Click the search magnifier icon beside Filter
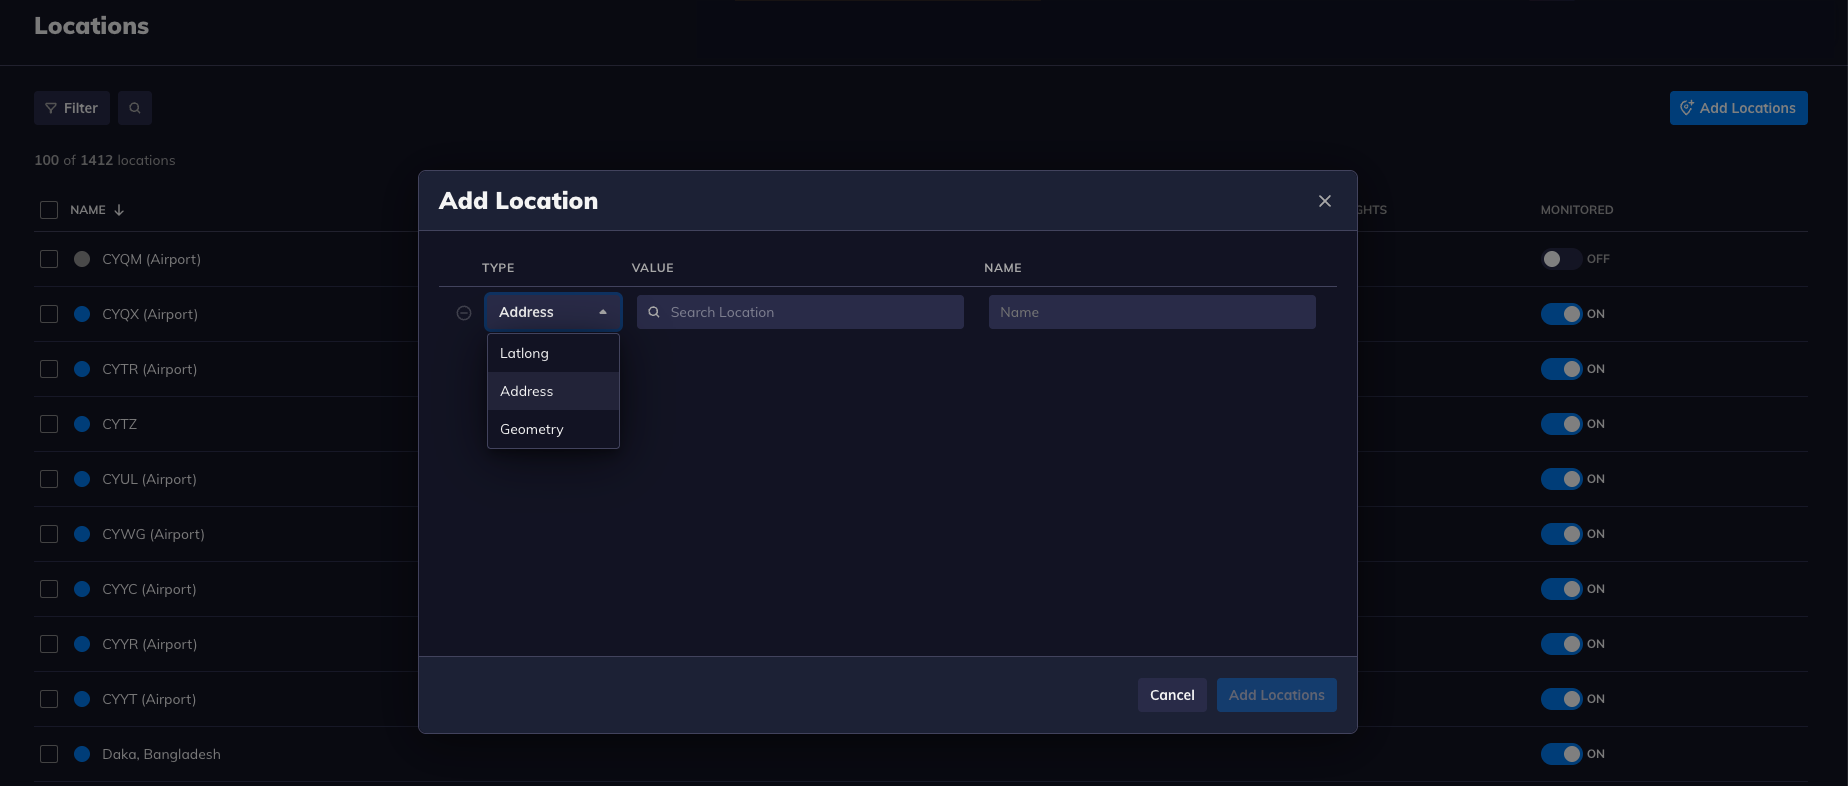1848x786 pixels. click(135, 108)
